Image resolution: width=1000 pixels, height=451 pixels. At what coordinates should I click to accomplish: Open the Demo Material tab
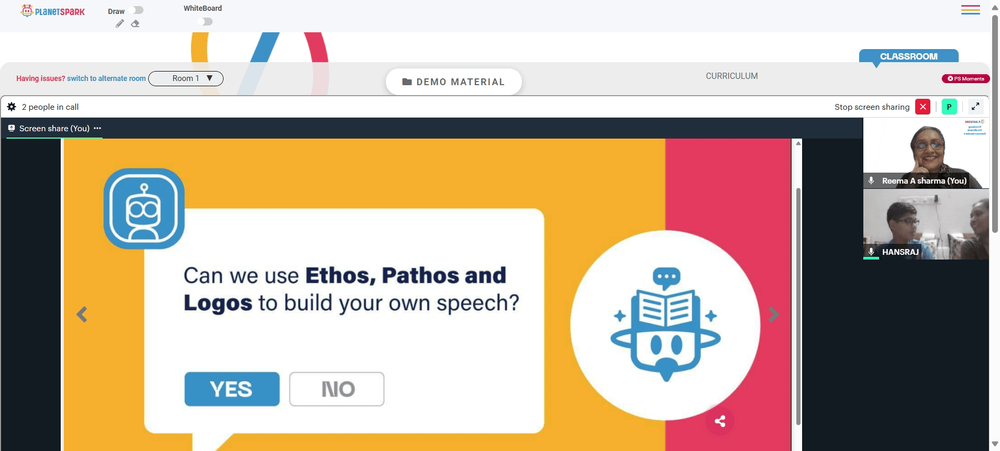(453, 82)
